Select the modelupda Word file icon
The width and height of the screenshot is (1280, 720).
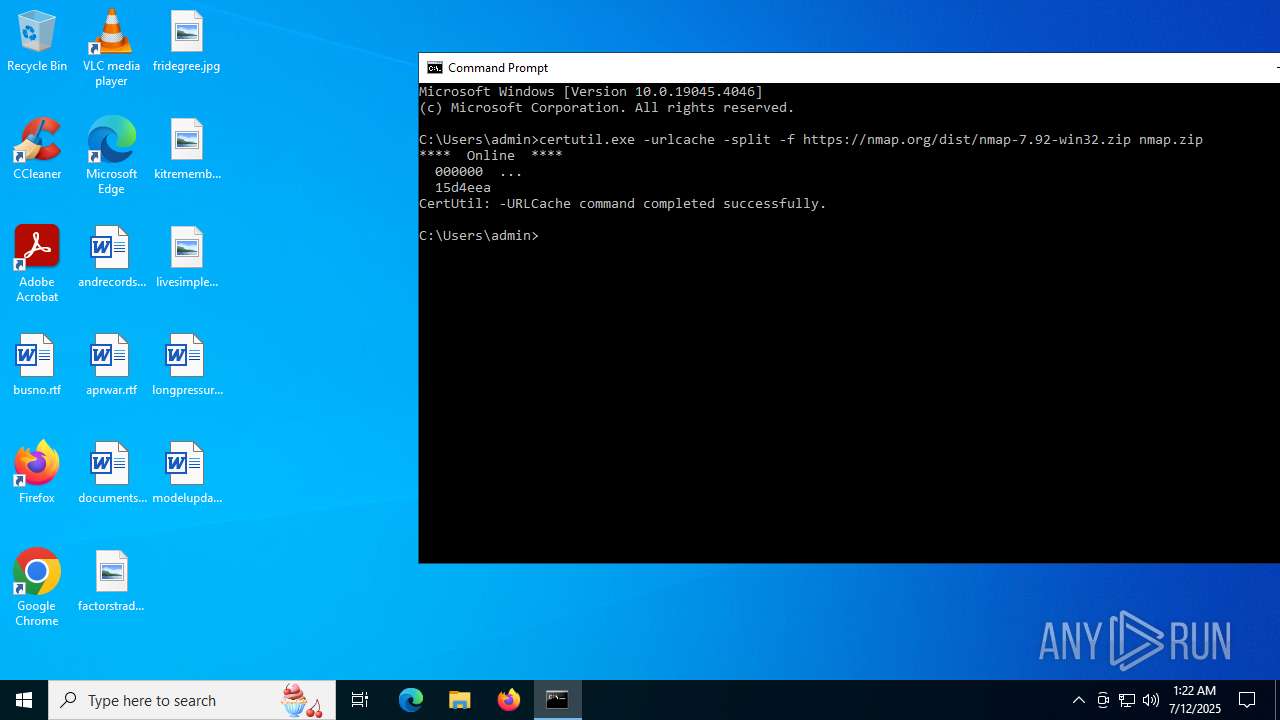click(186, 474)
